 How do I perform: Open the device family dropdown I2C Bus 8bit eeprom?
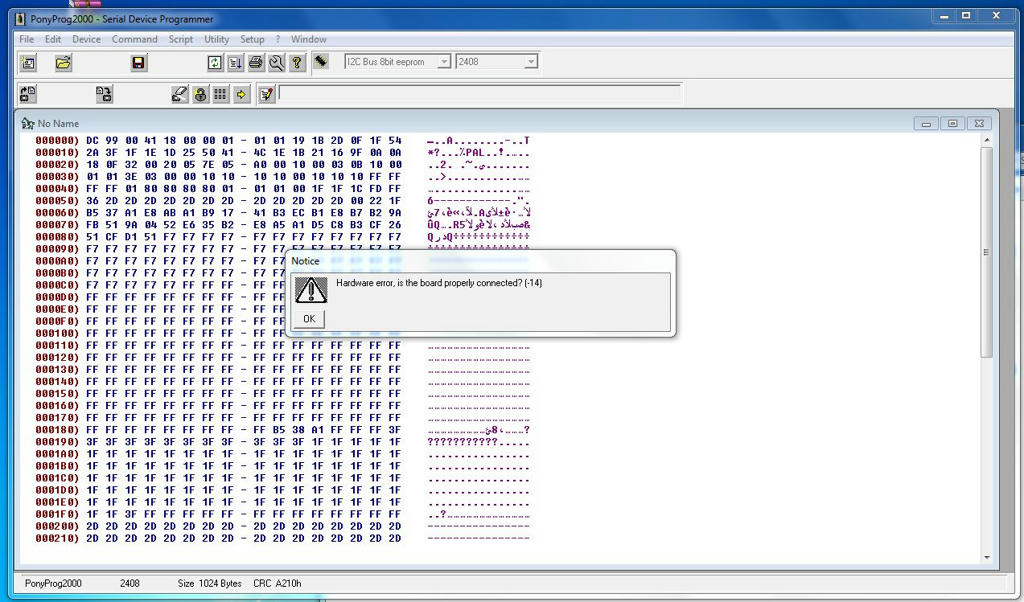pyautogui.click(x=398, y=61)
